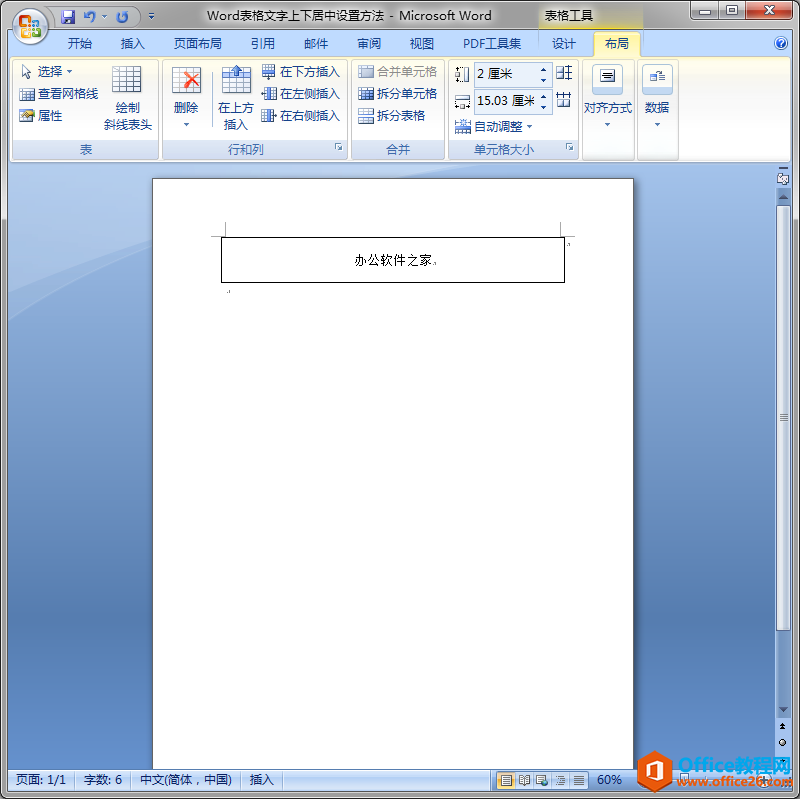
Task: Click distribute rows evenly icon
Action: [x=564, y=73]
